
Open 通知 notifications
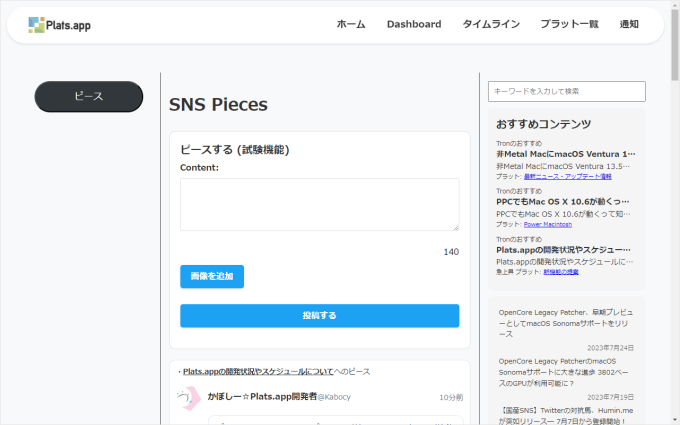pyautogui.click(x=629, y=24)
